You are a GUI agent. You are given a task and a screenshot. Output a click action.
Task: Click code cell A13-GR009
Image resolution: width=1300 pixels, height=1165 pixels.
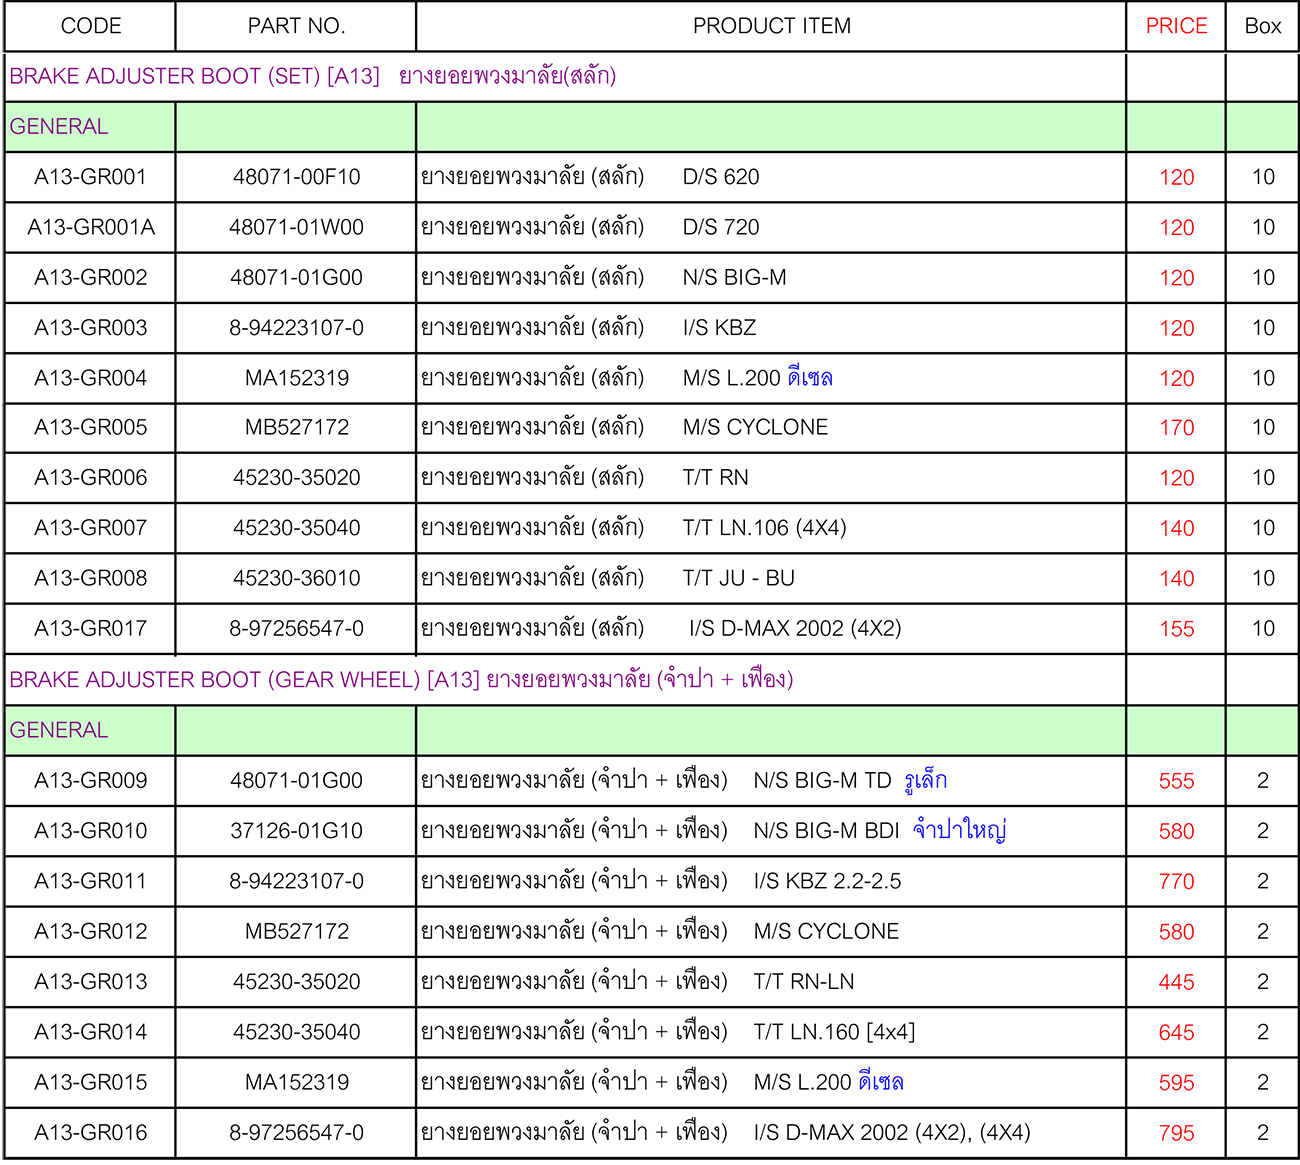coord(91,780)
